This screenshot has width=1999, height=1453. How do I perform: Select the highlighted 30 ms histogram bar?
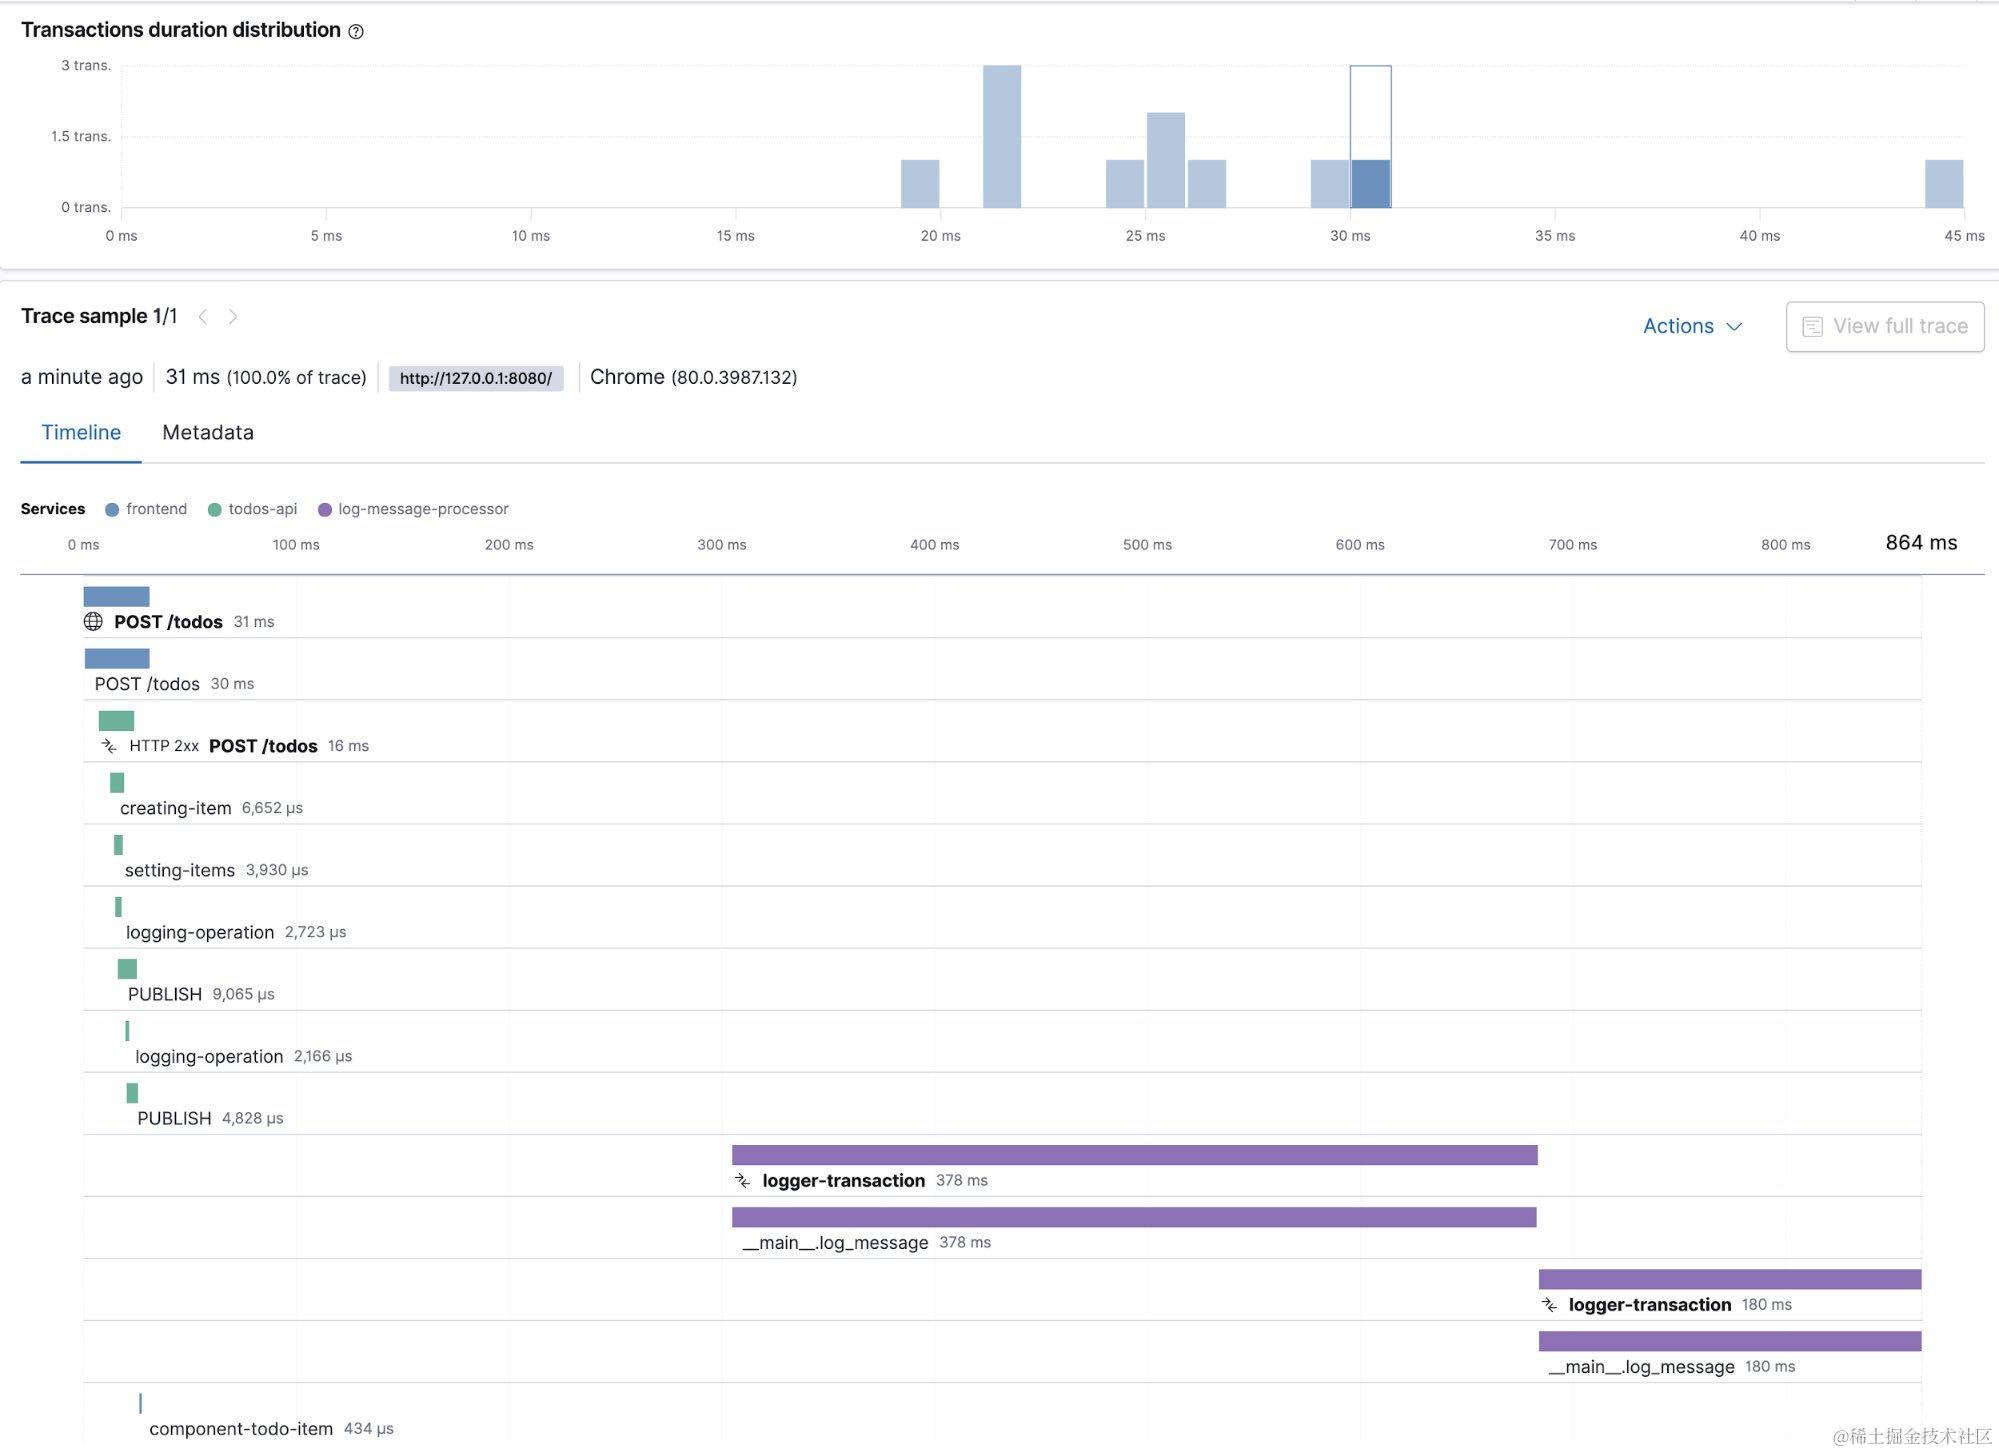pyautogui.click(x=1370, y=184)
